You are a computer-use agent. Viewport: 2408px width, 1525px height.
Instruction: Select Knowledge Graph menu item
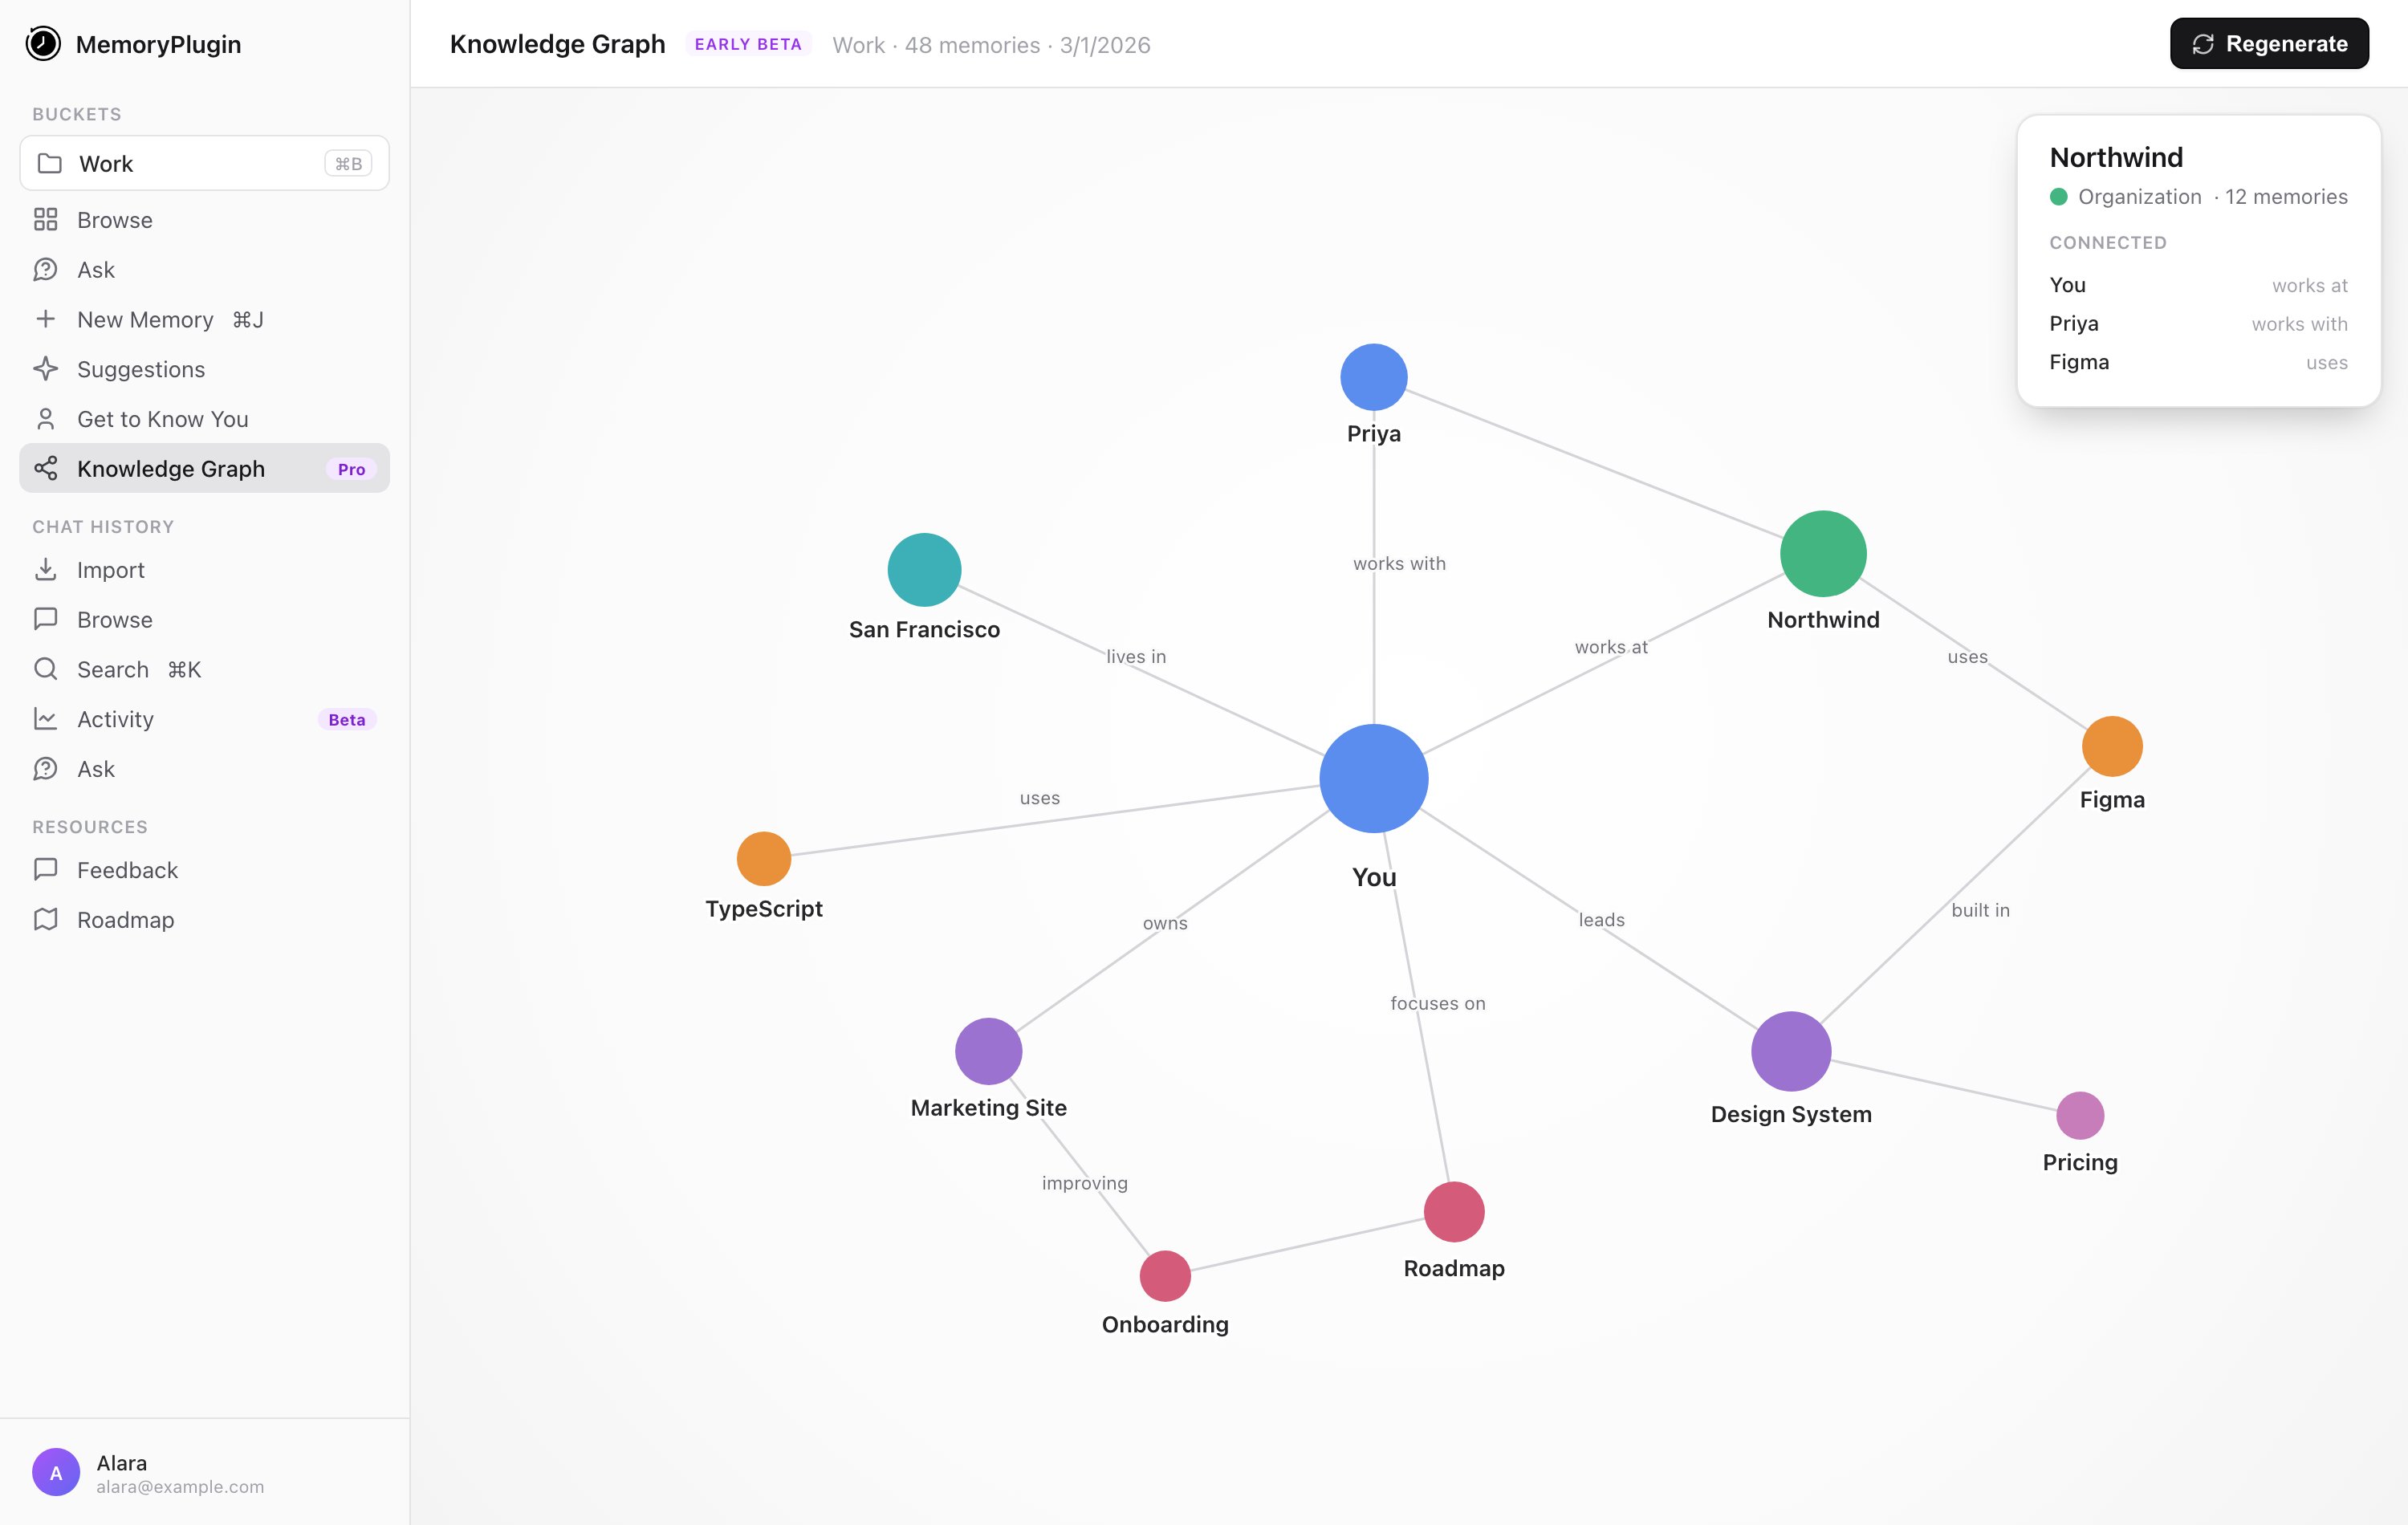204,468
